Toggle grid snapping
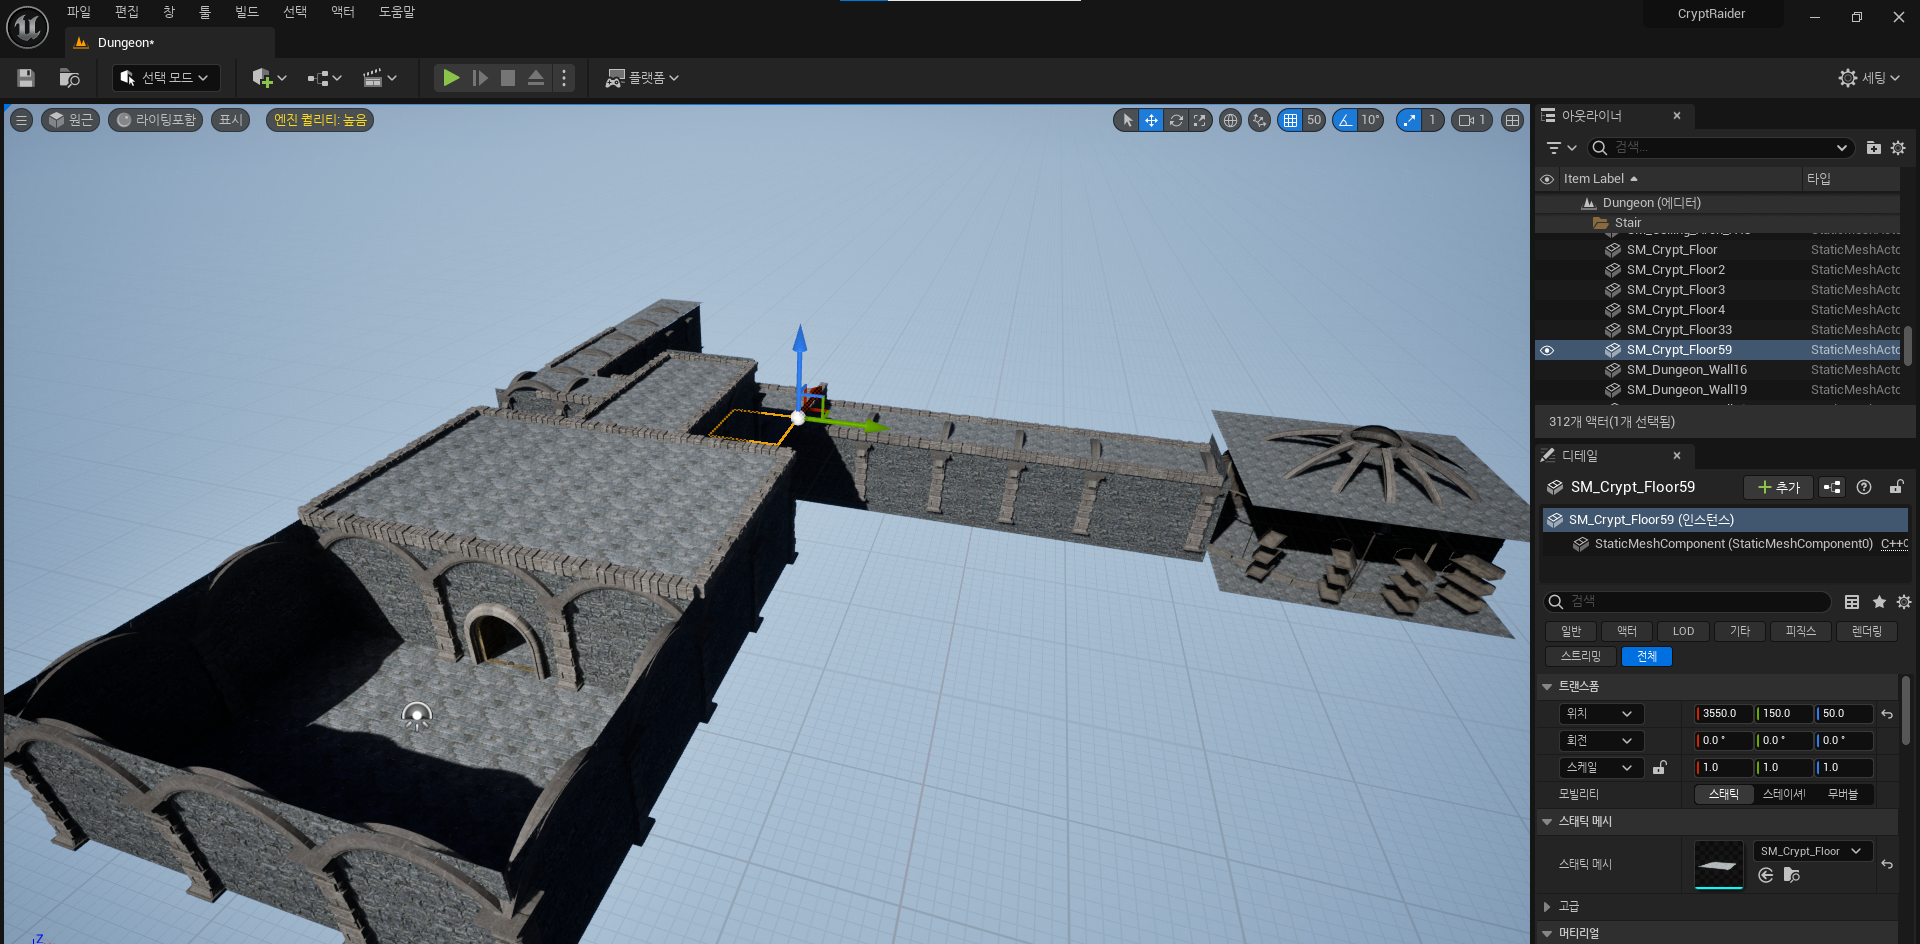 [x=1290, y=120]
